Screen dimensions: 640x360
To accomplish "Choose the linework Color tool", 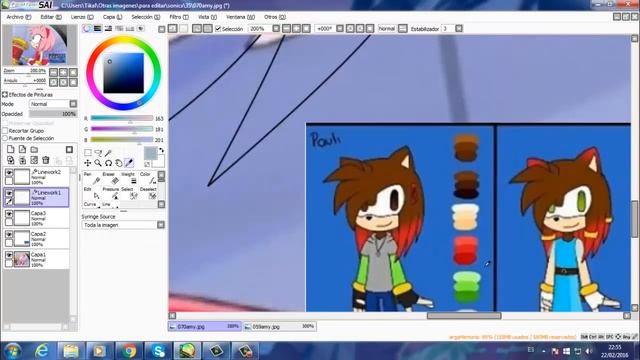I will click(x=148, y=179).
